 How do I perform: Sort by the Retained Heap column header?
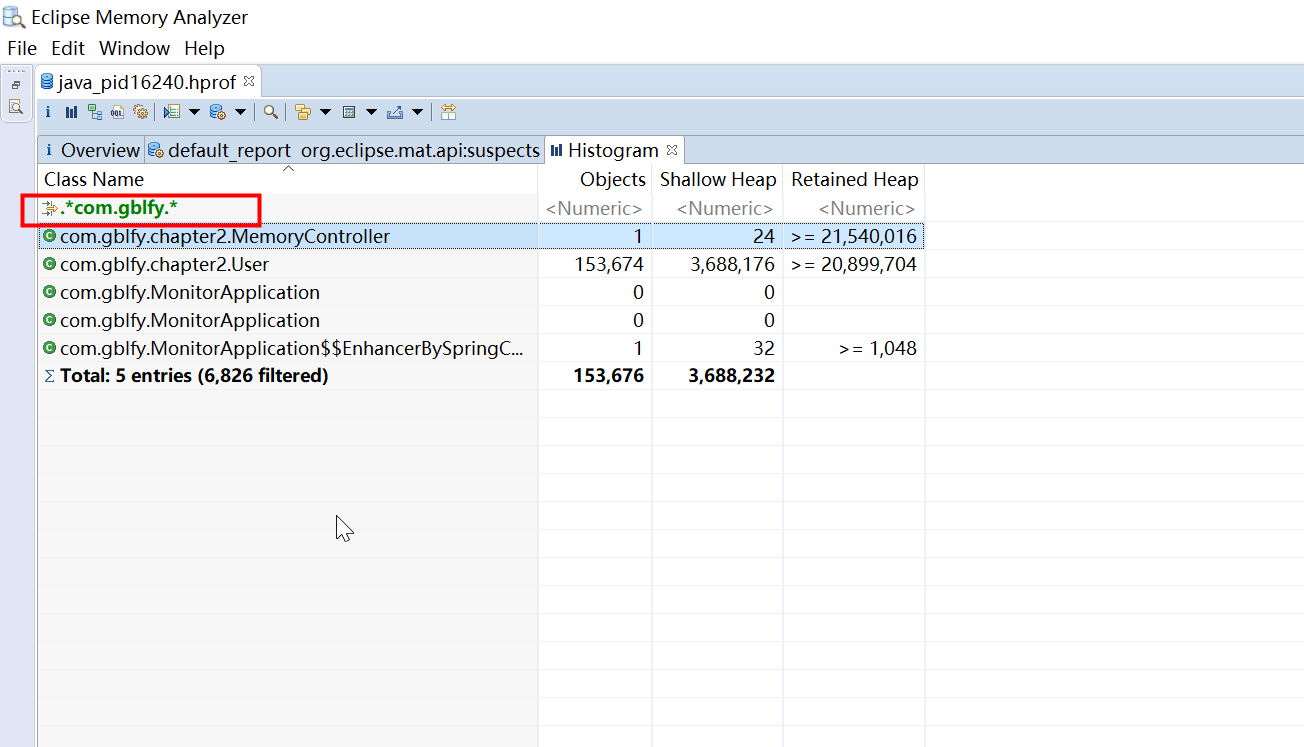854,179
